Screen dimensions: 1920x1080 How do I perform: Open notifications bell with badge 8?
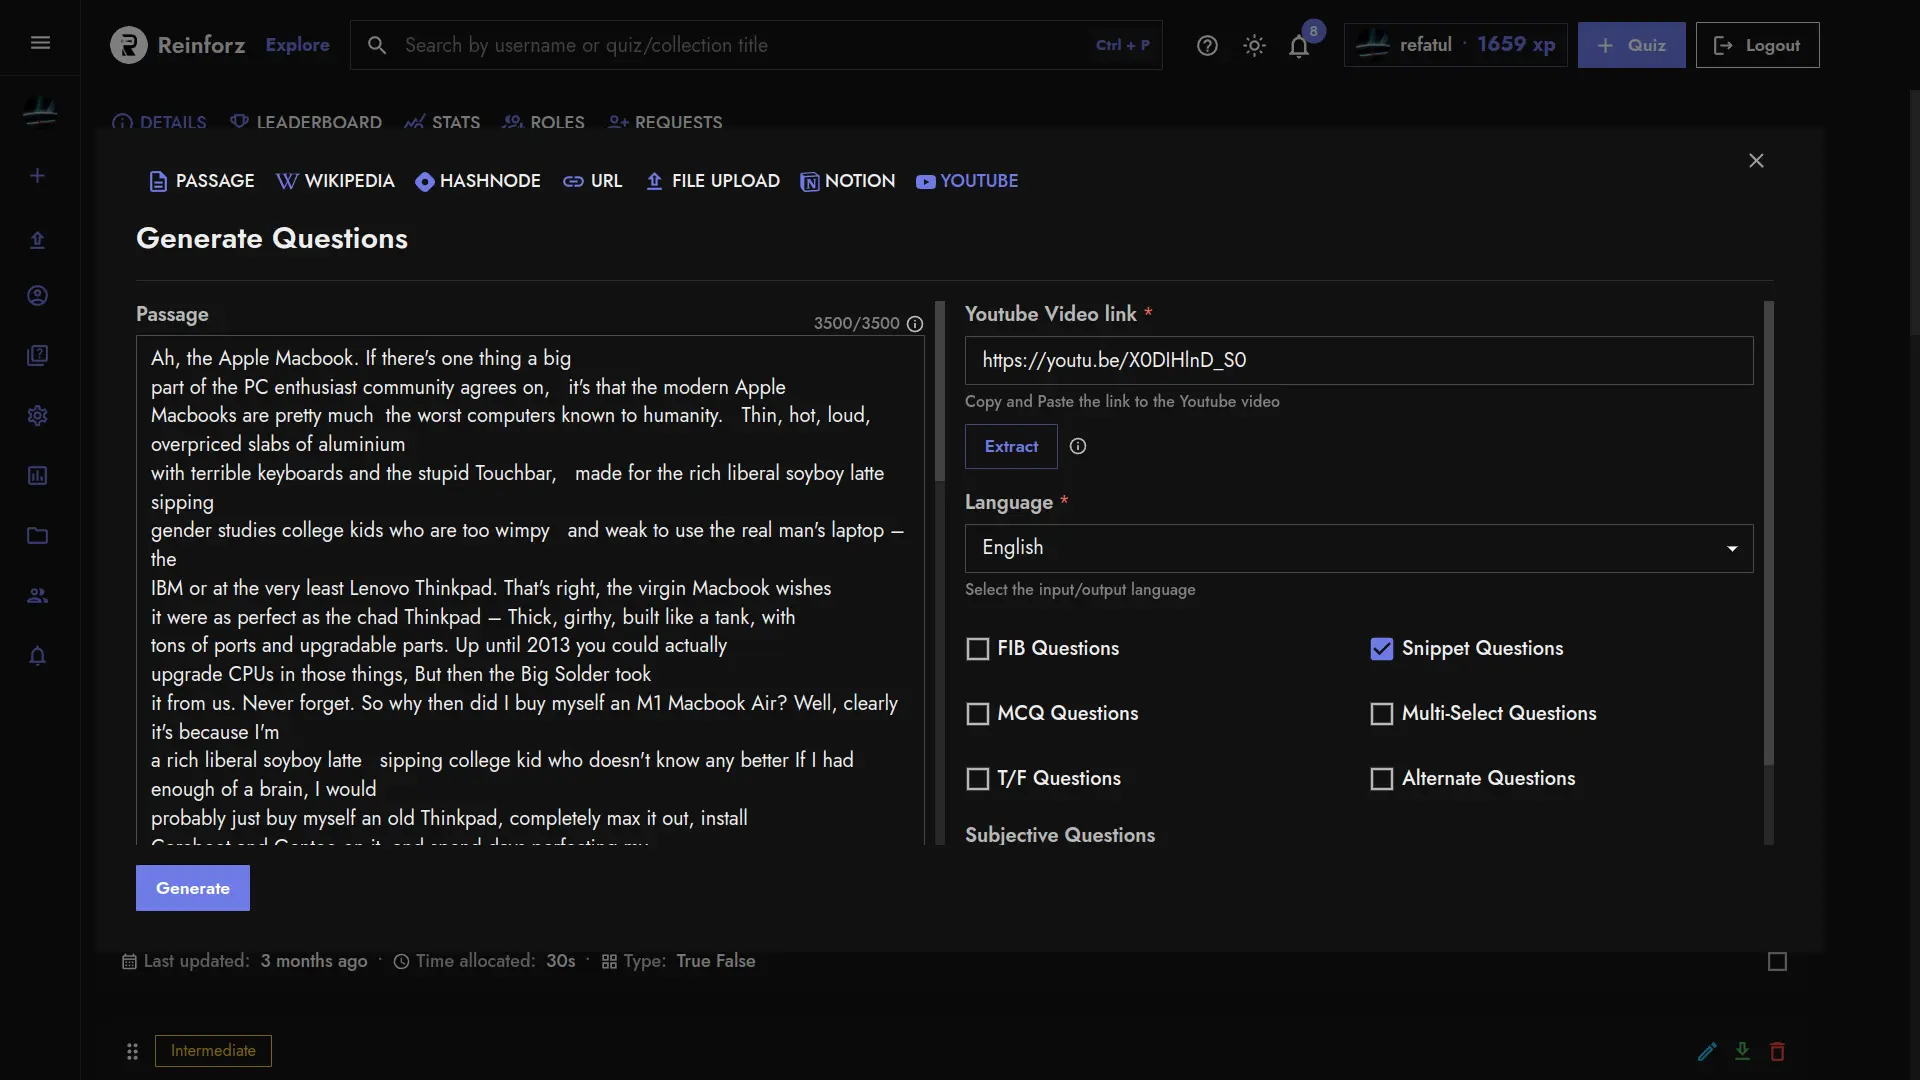point(1299,45)
